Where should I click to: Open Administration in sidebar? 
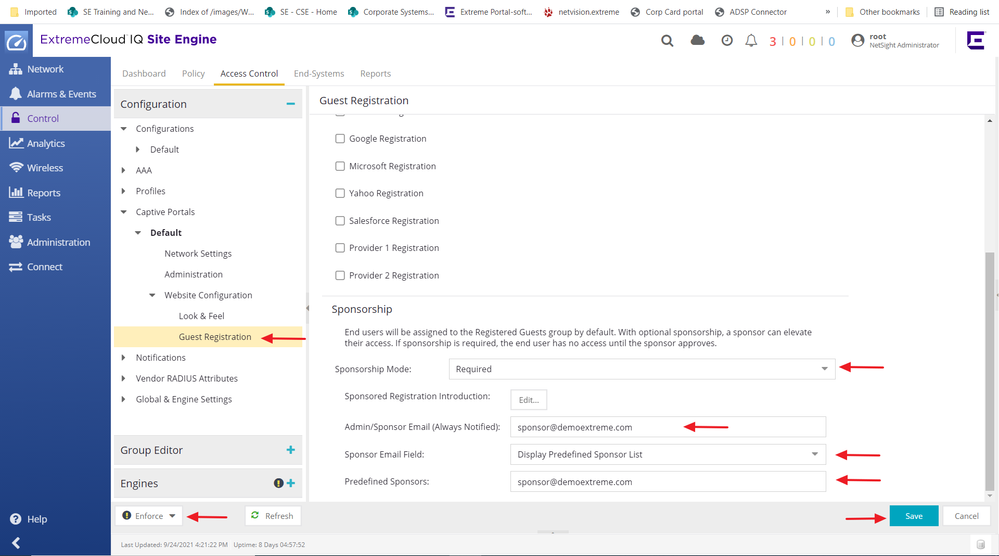coord(55,242)
